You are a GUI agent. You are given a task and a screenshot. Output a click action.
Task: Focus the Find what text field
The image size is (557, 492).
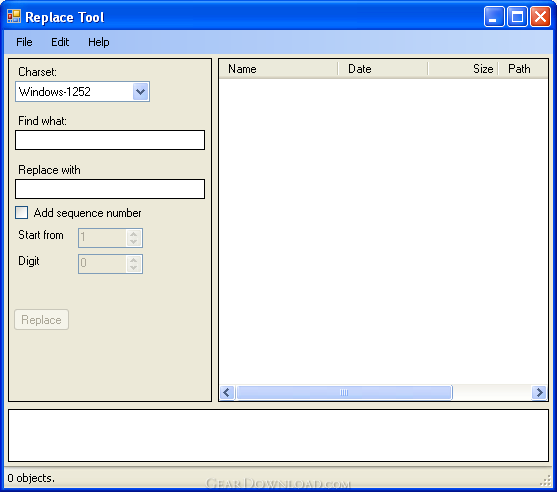[x=110, y=140]
